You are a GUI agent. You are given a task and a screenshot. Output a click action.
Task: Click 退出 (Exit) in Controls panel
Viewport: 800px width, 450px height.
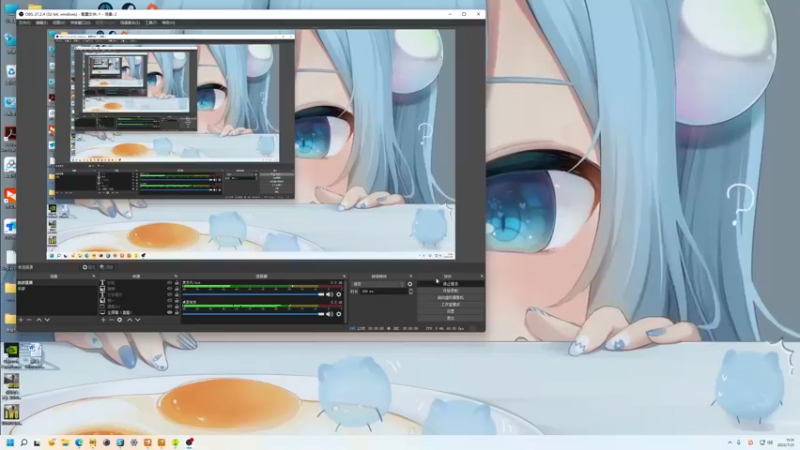click(451, 318)
